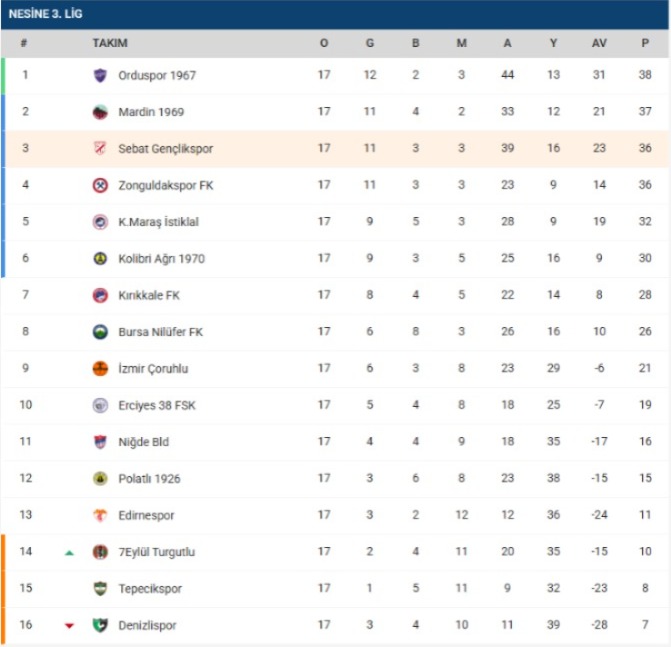Viewport: 671px width, 647px height.
Task: Click the NESİNE 3. LİG header title
Action: coord(45,14)
